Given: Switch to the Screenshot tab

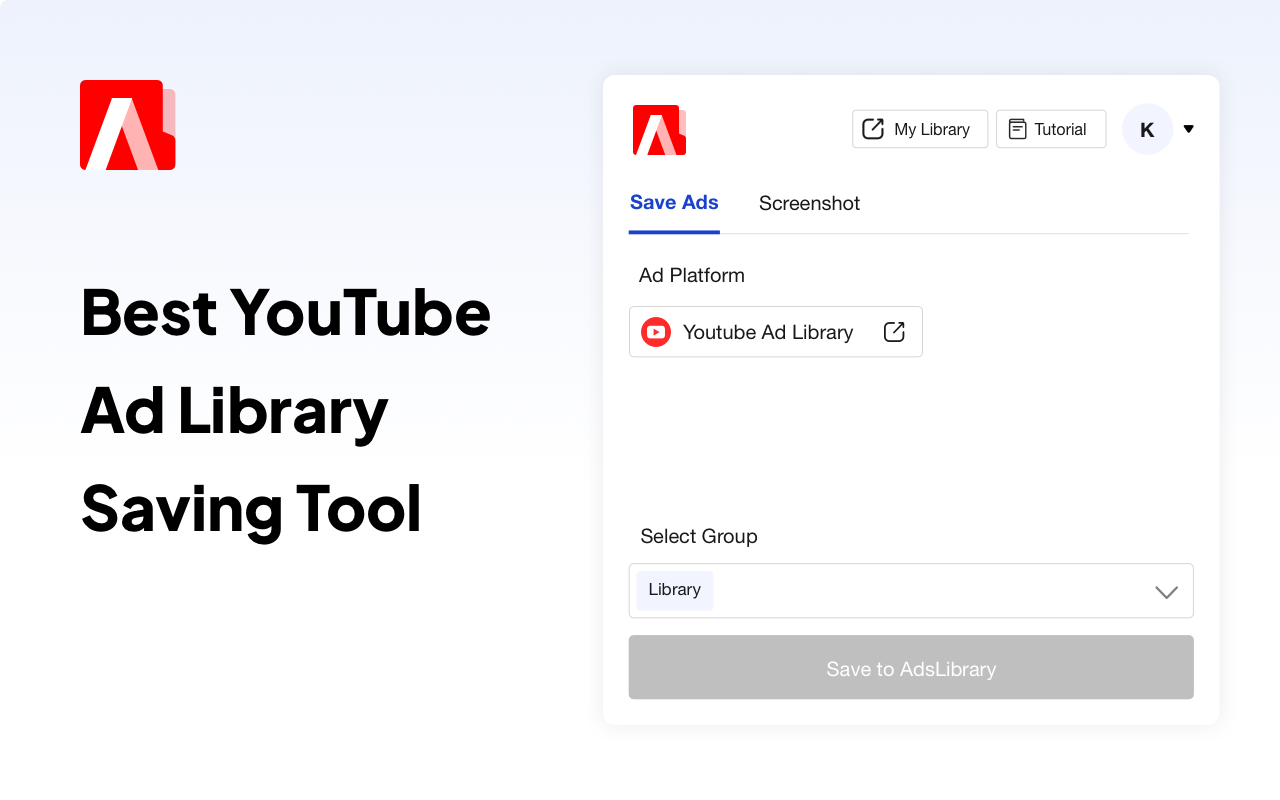Looking at the screenshot, I should coord(809,203).
